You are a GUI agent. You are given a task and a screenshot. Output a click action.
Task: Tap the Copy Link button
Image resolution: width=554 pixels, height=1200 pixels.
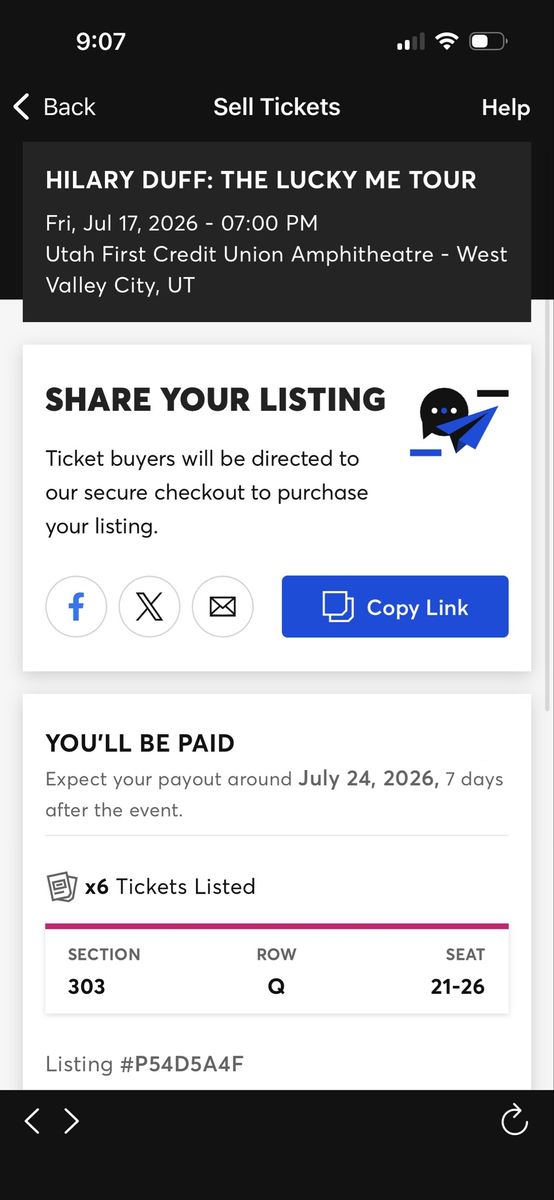coord(395,607)
